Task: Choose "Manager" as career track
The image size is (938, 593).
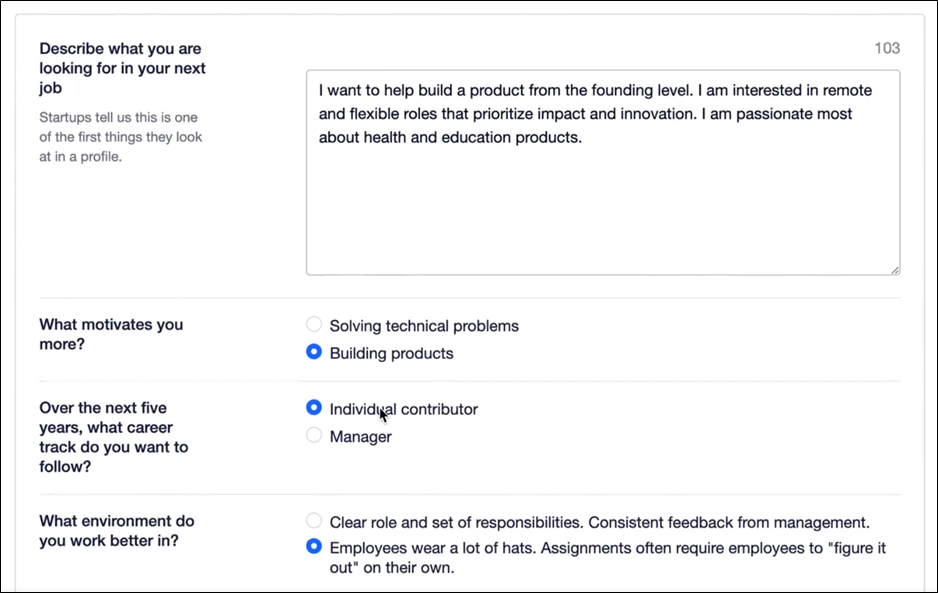Action: point(314,436)
